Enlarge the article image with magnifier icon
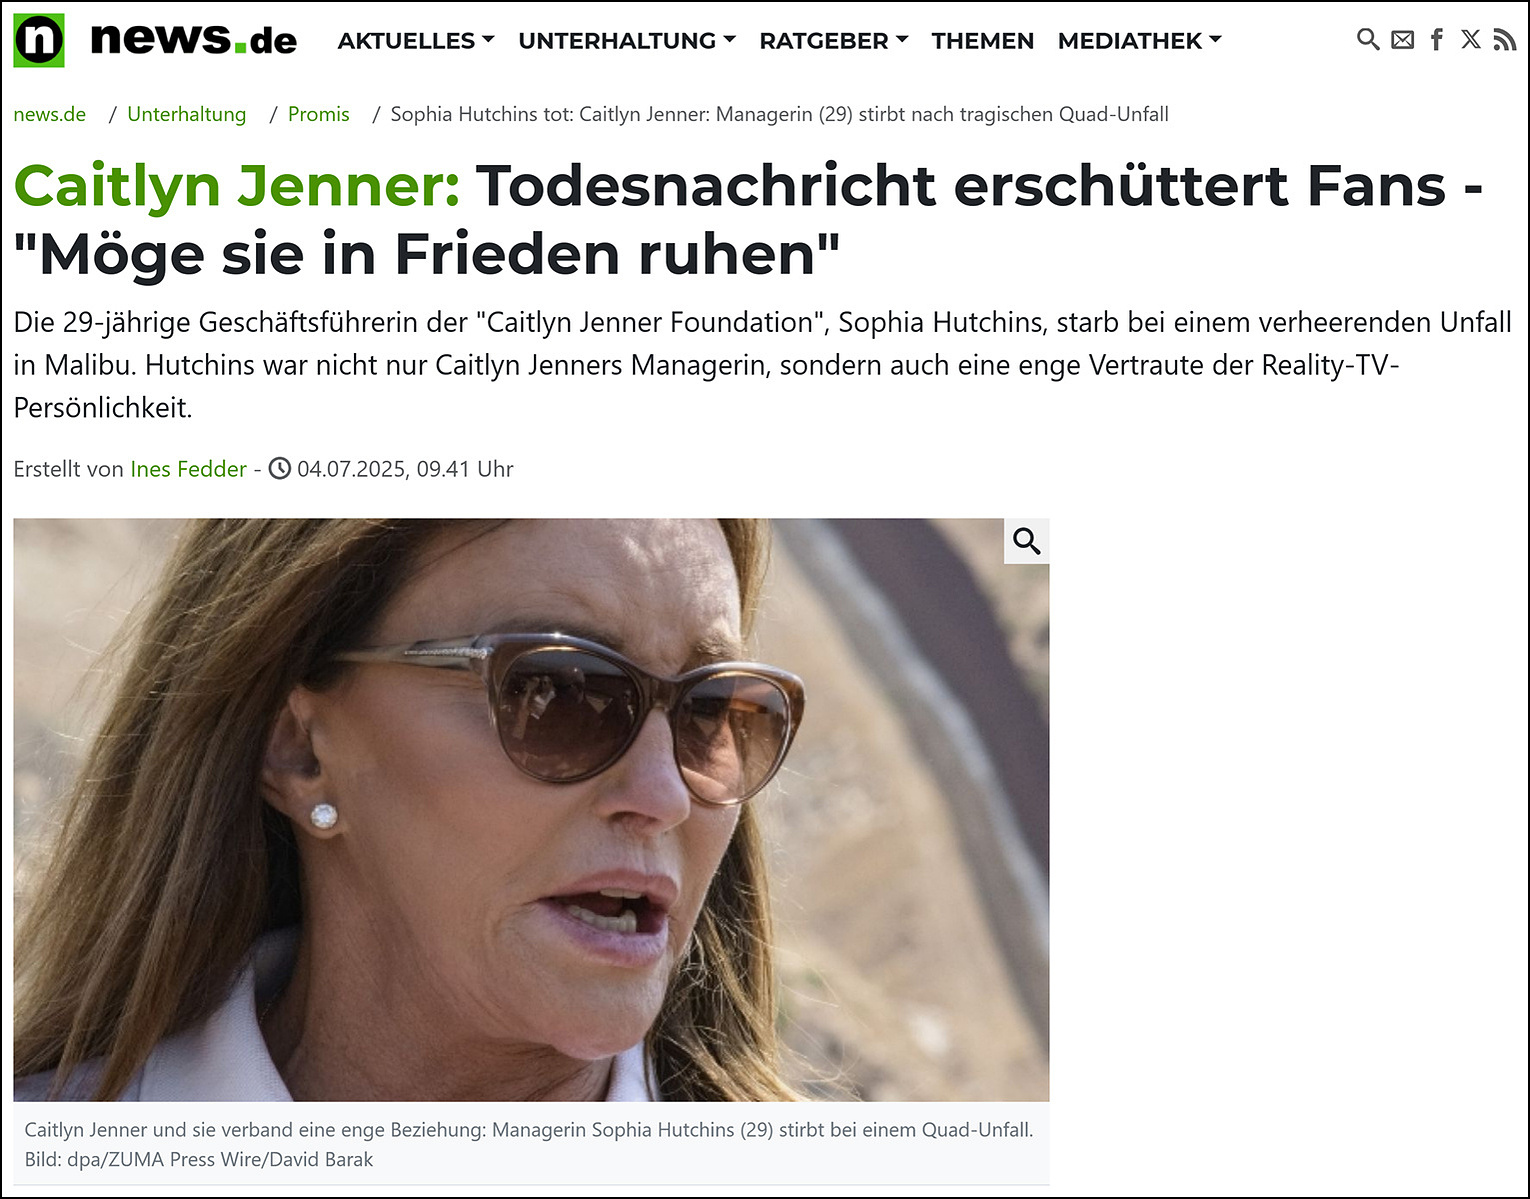1530x1199 pixels. pos(1027,541)
